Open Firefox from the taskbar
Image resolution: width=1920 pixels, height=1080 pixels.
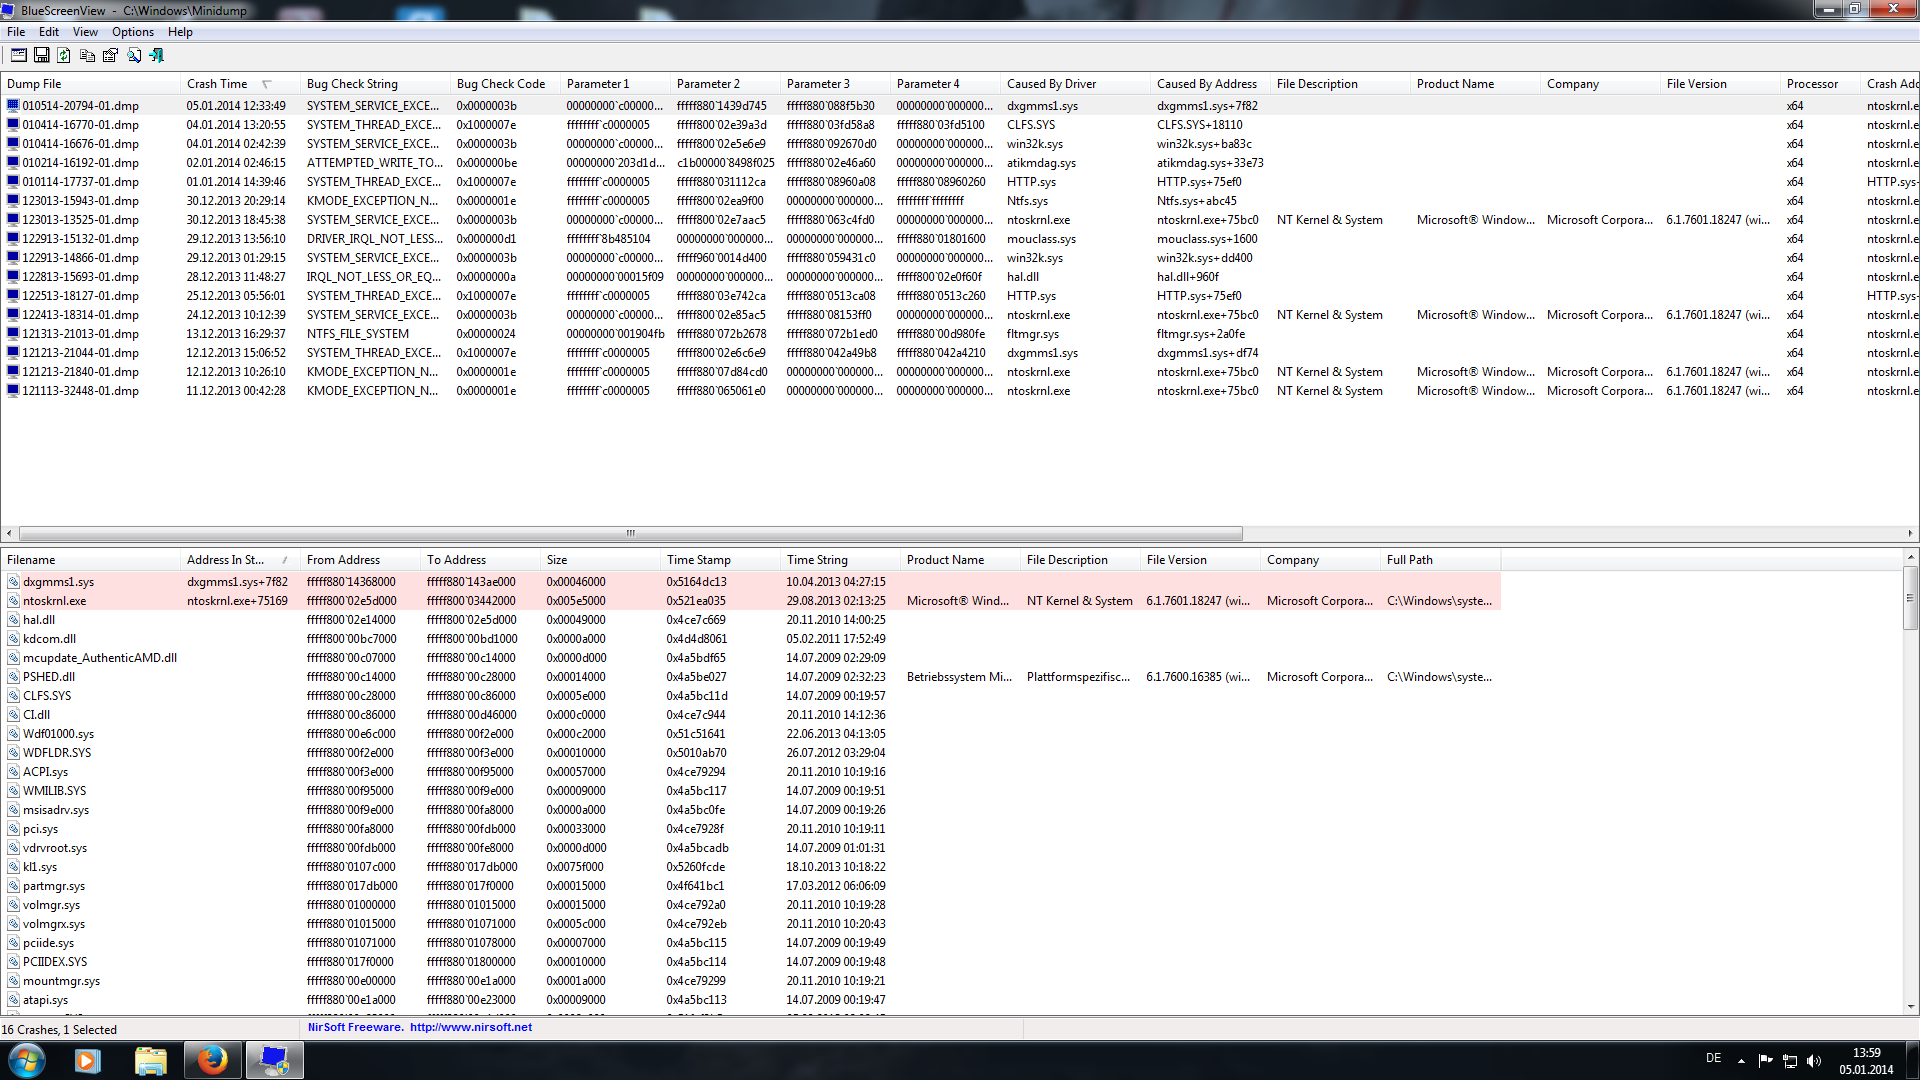coord(212,1060)
